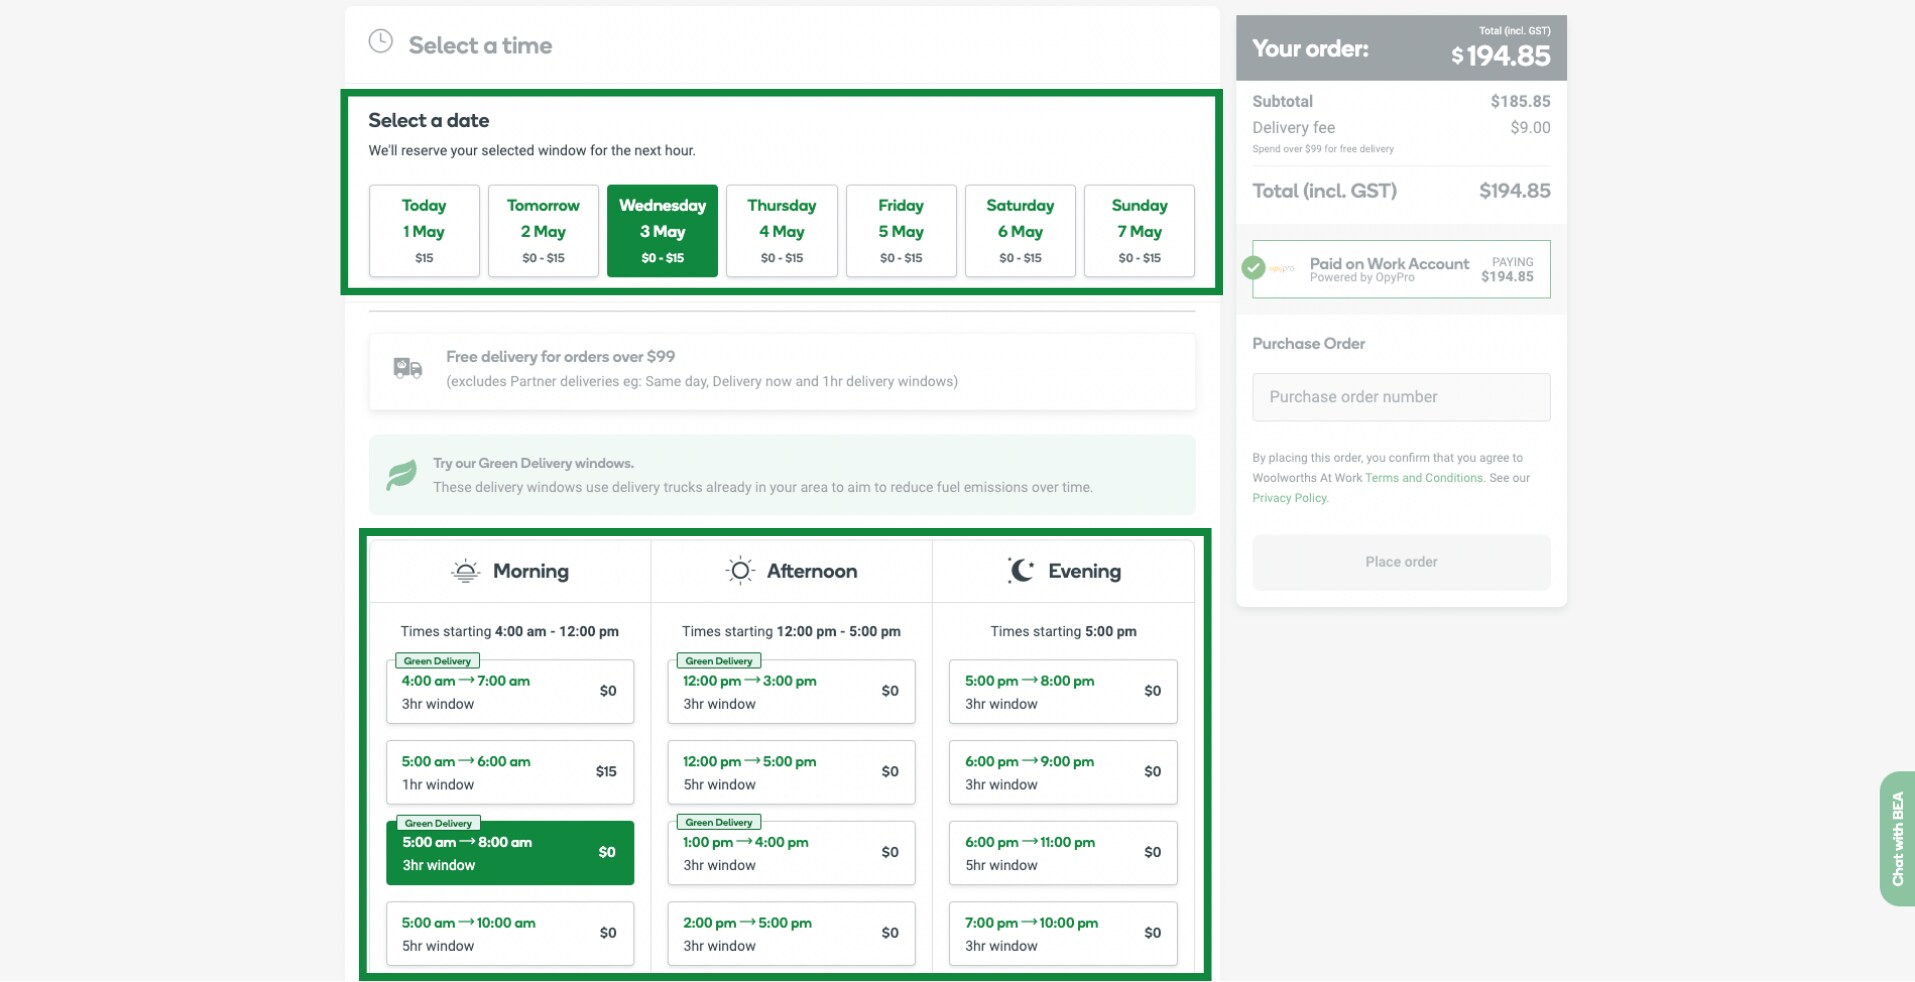The height and width of the screenshot is (982, 1915).
Task: Click the clock icon beside Select a time
Action: [380, 42]
